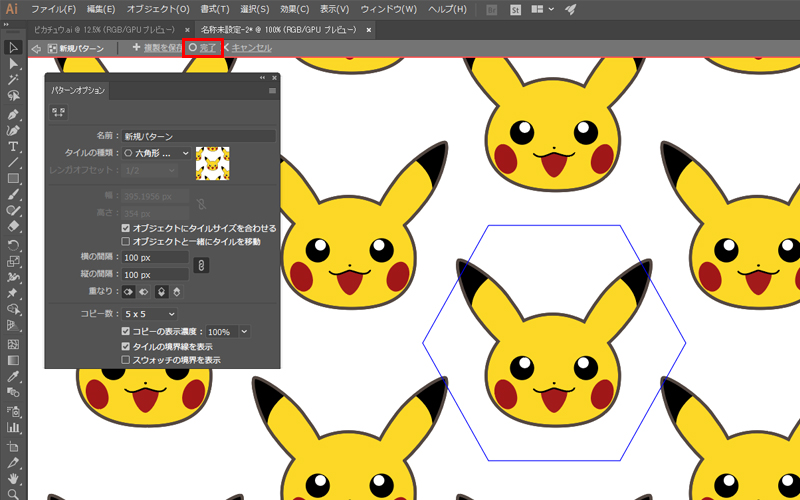Viewport: 800px width, 500px height.
Task: Select the Mesh tool
Action: [13, 344]
